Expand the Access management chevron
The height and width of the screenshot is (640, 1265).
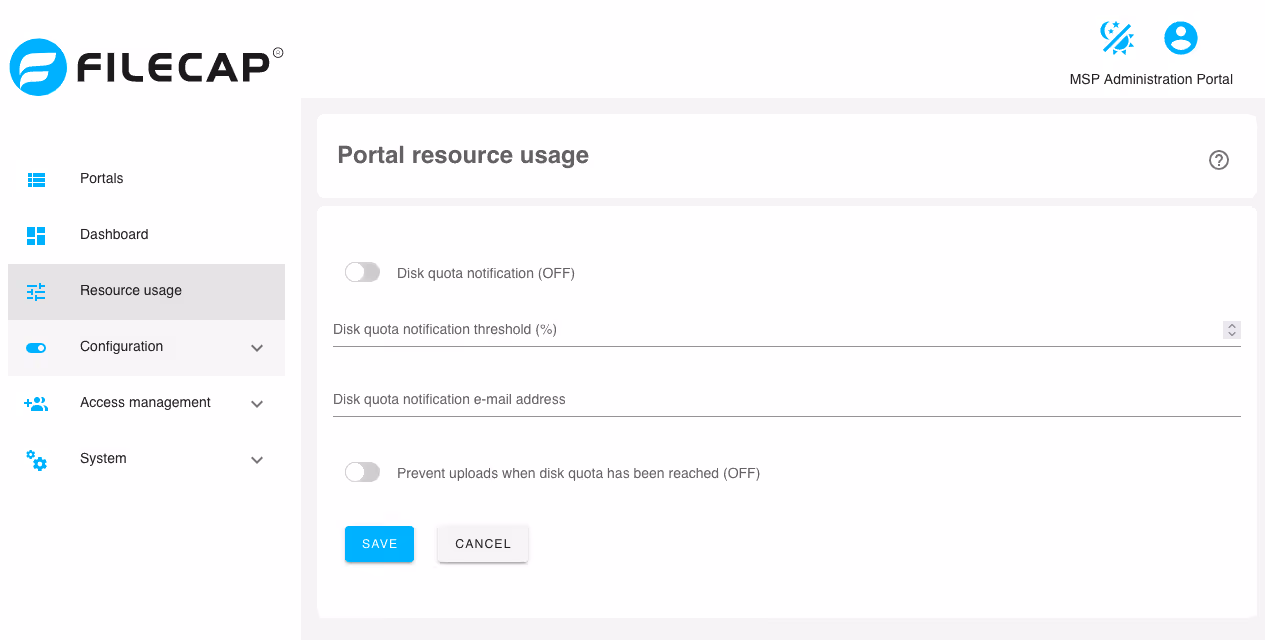click(257, 404)
